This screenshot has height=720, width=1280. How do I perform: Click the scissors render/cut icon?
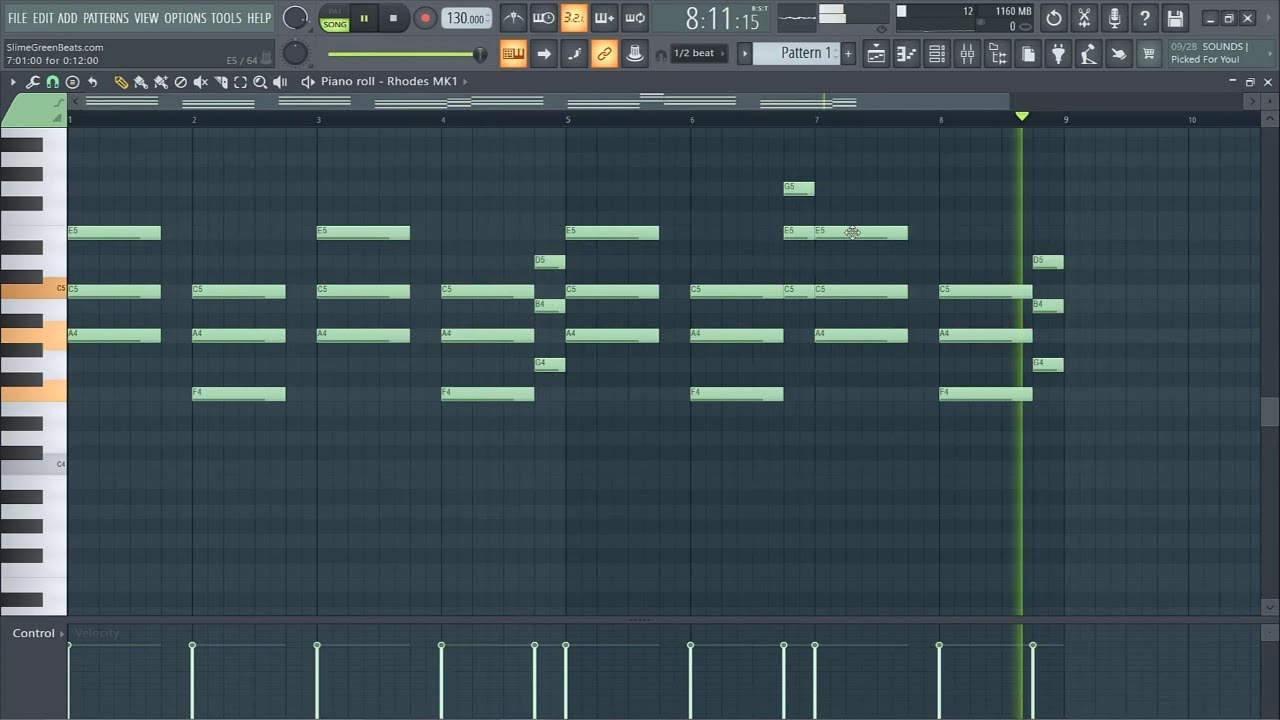click(1084, 18)
